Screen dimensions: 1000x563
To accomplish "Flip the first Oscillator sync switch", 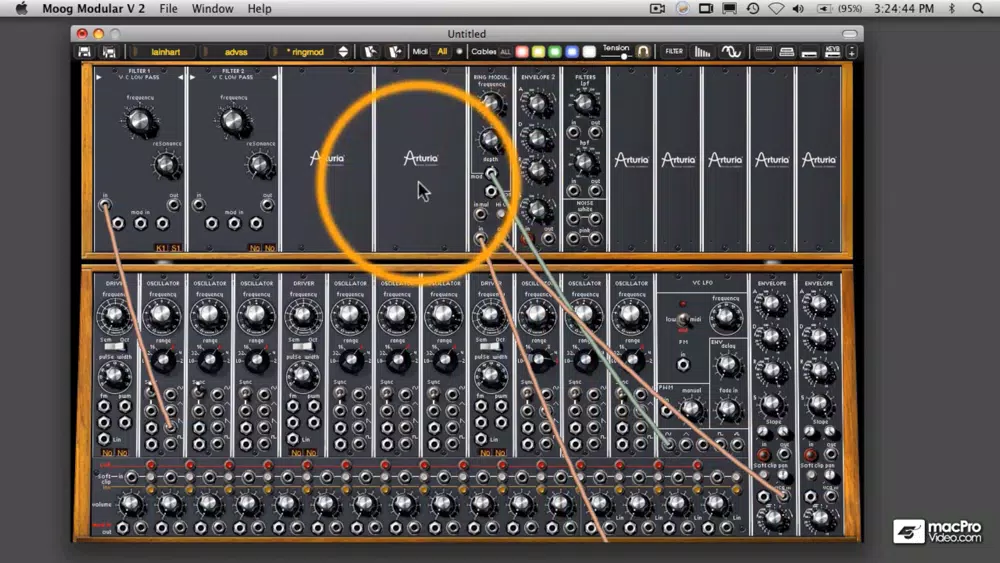I will coord(151,391).
